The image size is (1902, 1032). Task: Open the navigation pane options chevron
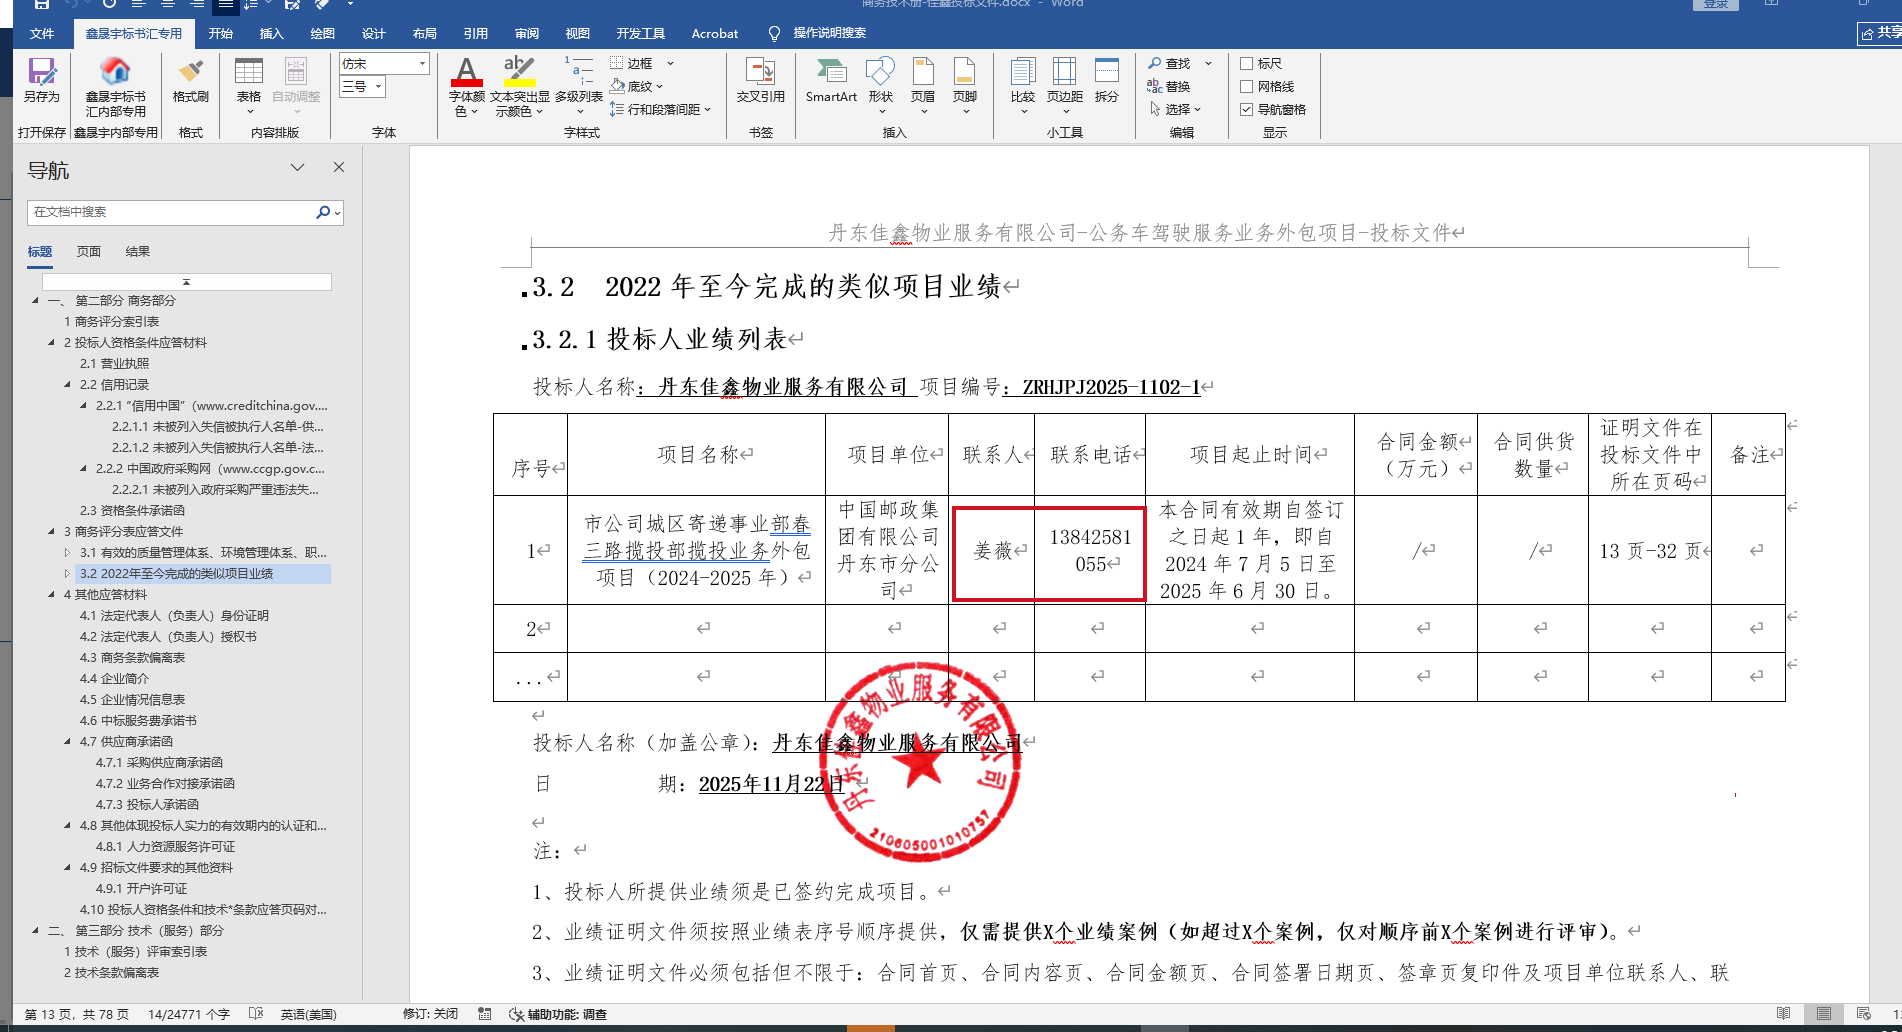(297, 167)
